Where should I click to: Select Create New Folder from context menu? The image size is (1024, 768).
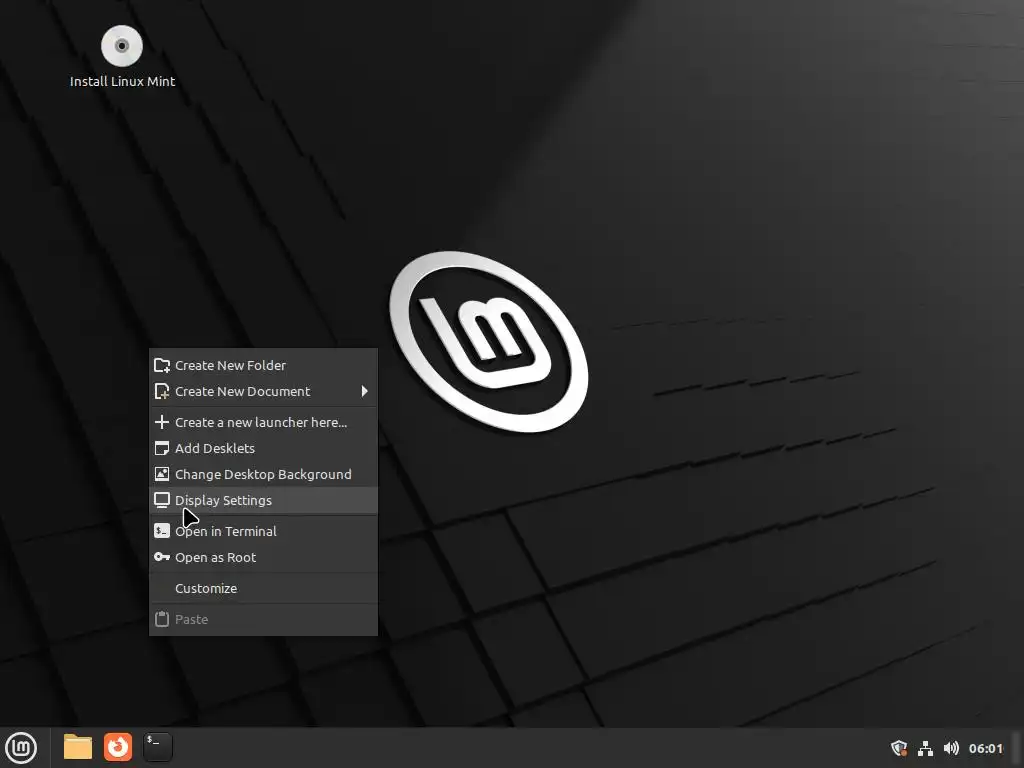click(263, 366)
